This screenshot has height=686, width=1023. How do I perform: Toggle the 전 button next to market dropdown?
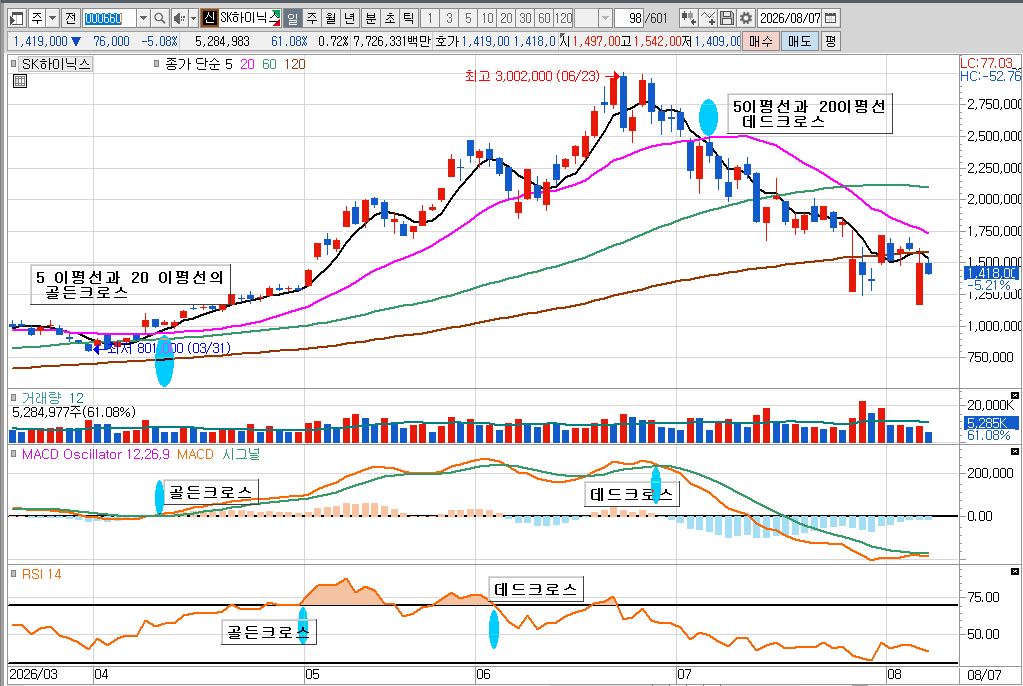click(x=71, y=18)
